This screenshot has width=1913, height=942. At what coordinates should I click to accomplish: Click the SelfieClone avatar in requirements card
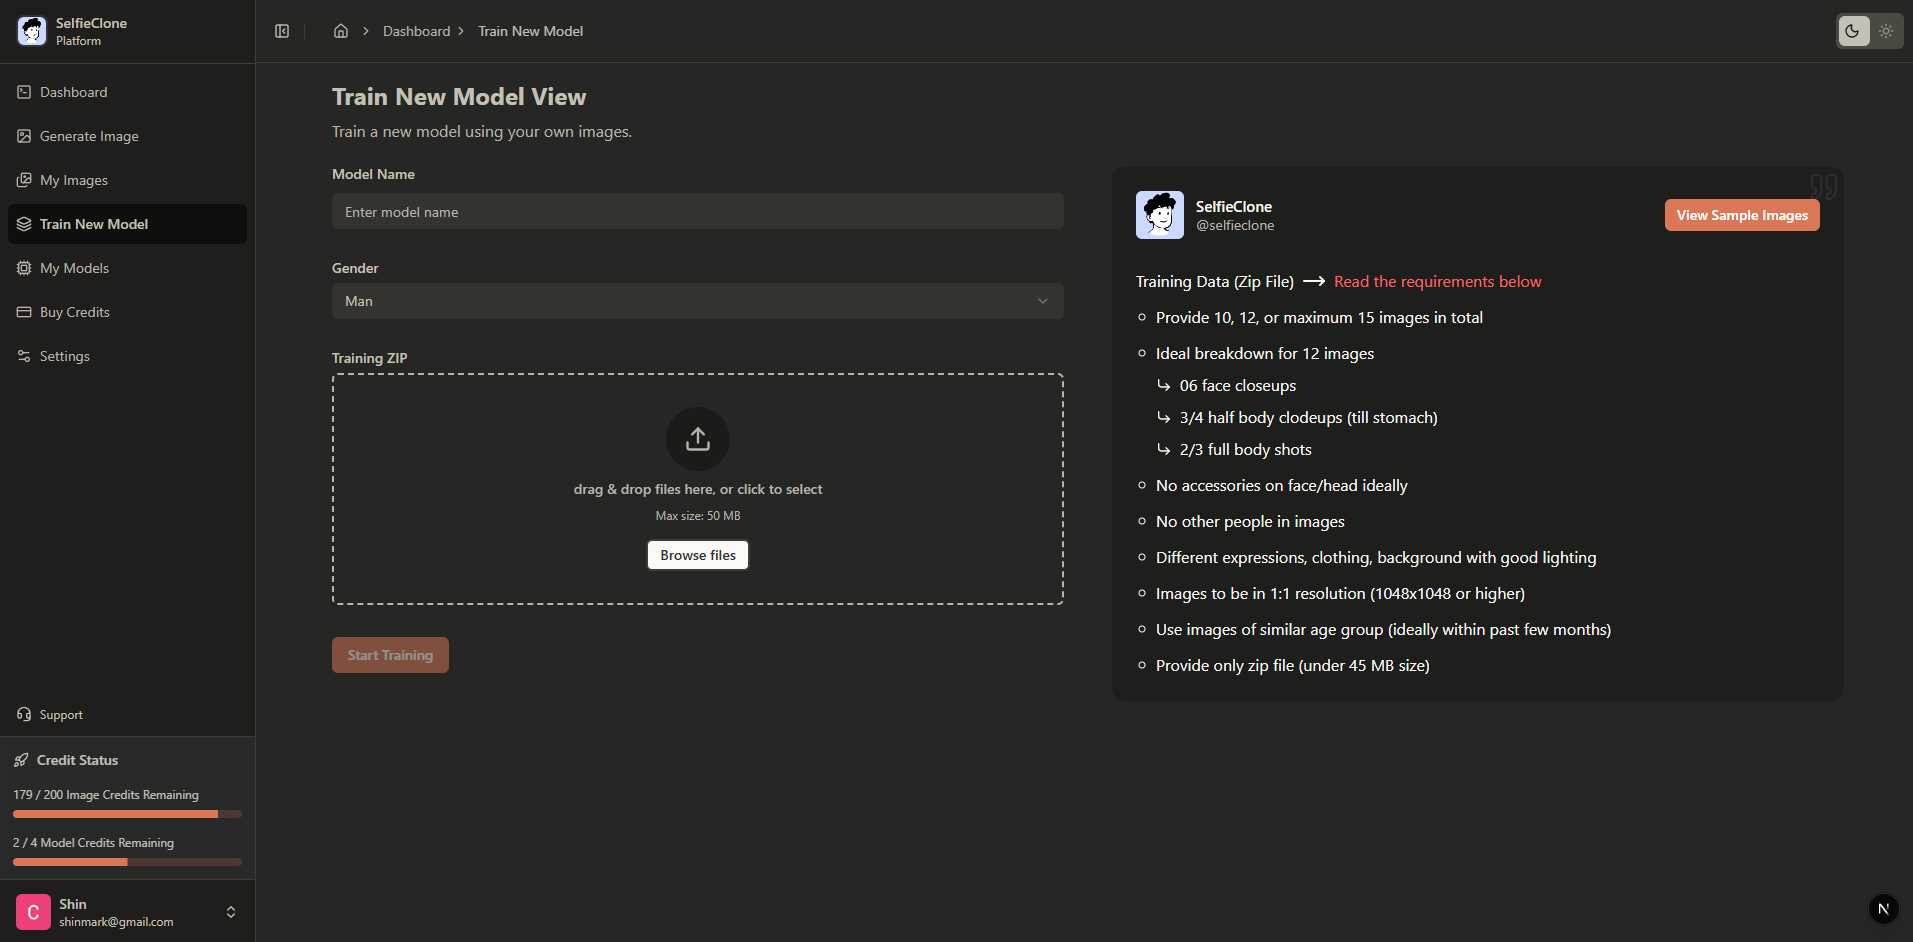point(1160,215)
